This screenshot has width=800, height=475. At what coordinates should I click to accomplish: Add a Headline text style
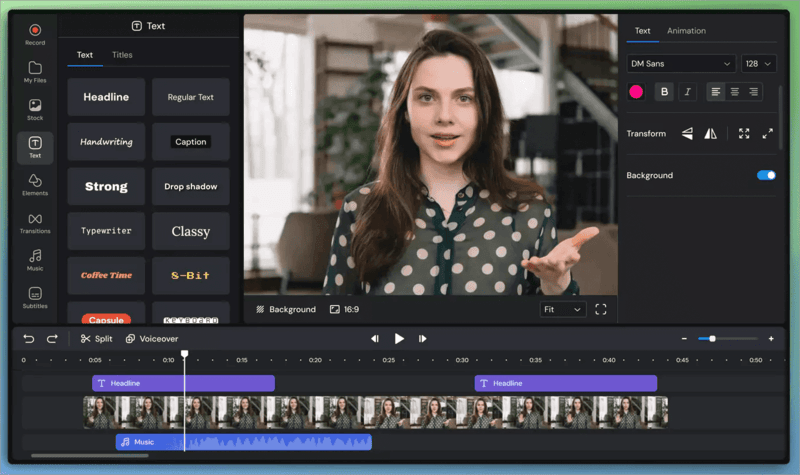106,97
